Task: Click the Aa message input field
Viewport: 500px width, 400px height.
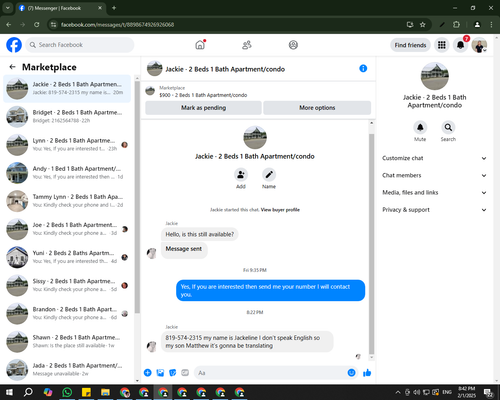Action: click(275, 373)
